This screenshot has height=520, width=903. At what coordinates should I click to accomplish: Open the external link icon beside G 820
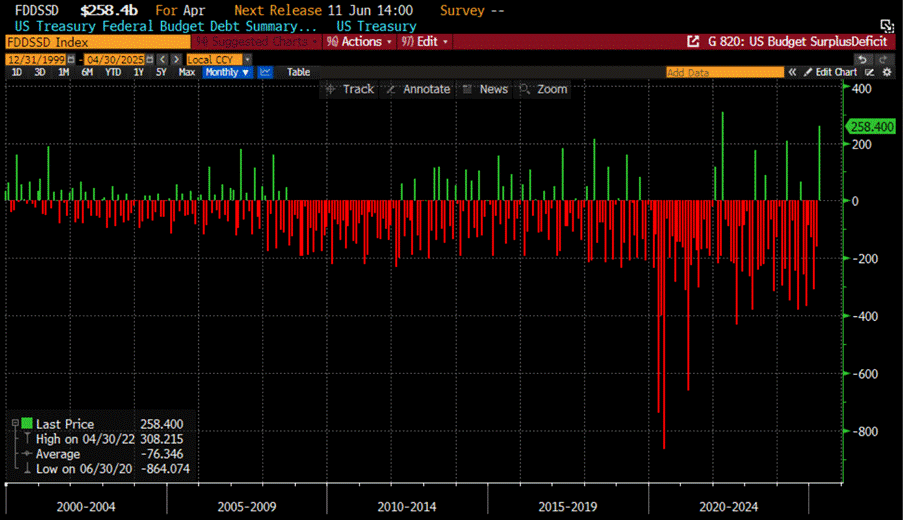693,41
